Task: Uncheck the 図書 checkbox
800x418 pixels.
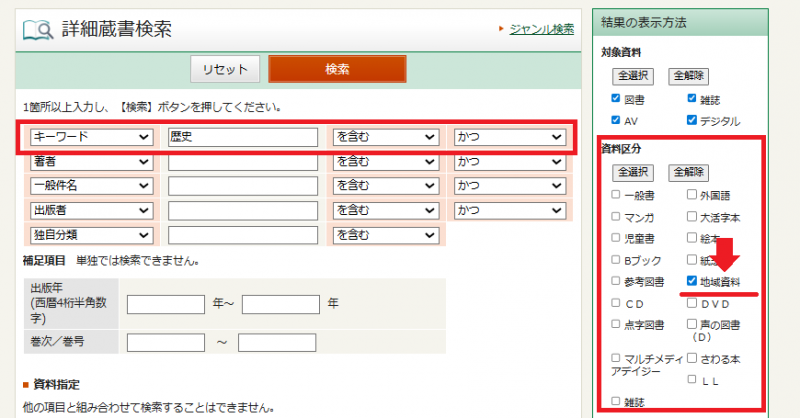Action: [x=616, y=99]
